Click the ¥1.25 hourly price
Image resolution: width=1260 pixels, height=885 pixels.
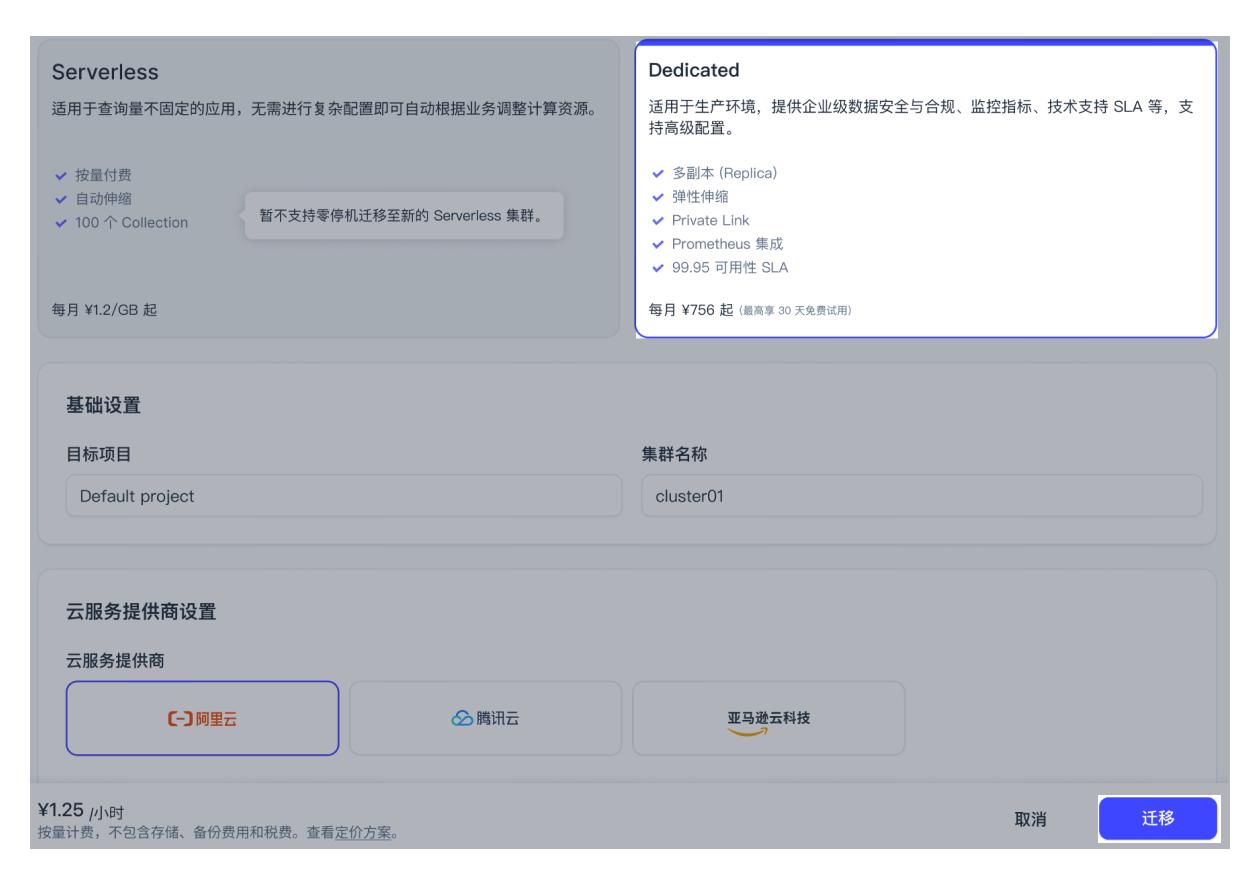pos(60,810)
